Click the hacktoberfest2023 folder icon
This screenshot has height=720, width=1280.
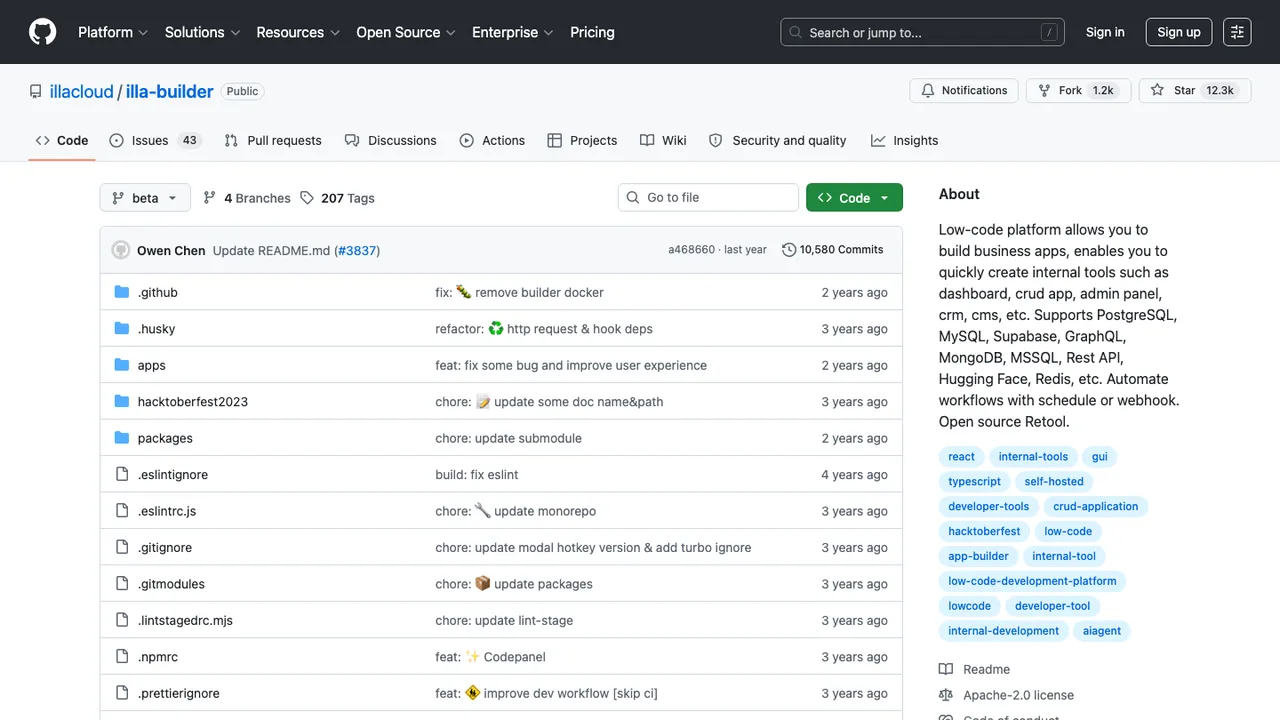click(122, 401)
